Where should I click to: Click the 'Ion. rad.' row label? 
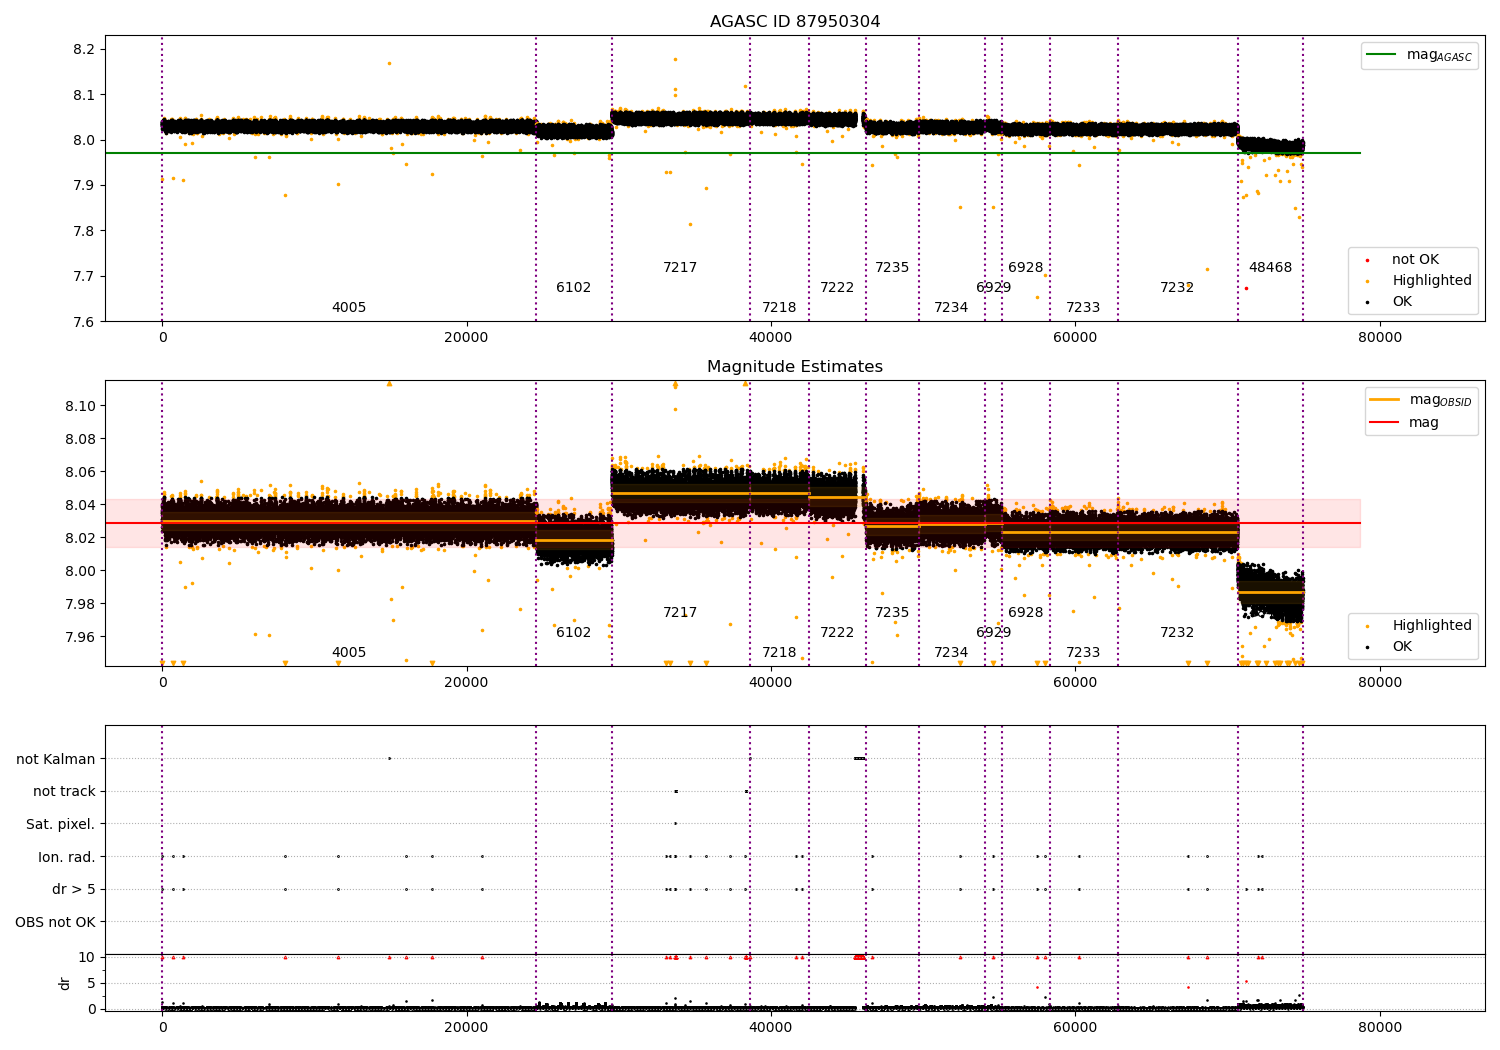click(x=67, y=857)
